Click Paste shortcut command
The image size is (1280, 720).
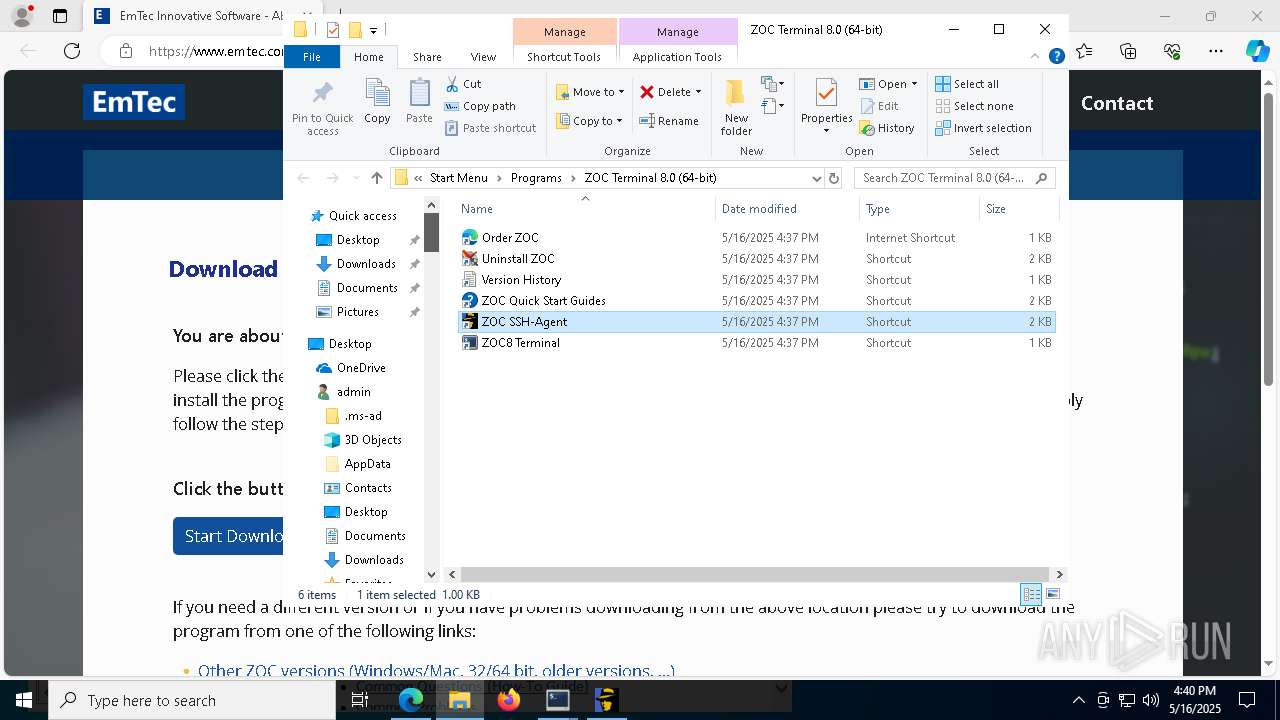pyautogui.click(x=490, y=128)
